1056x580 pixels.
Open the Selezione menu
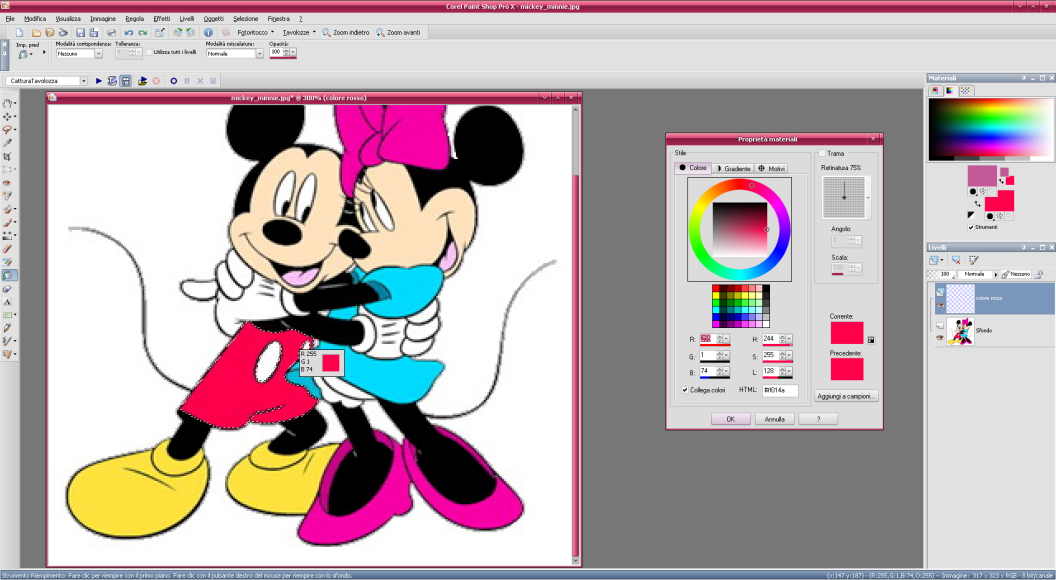(x=245, y=19)
